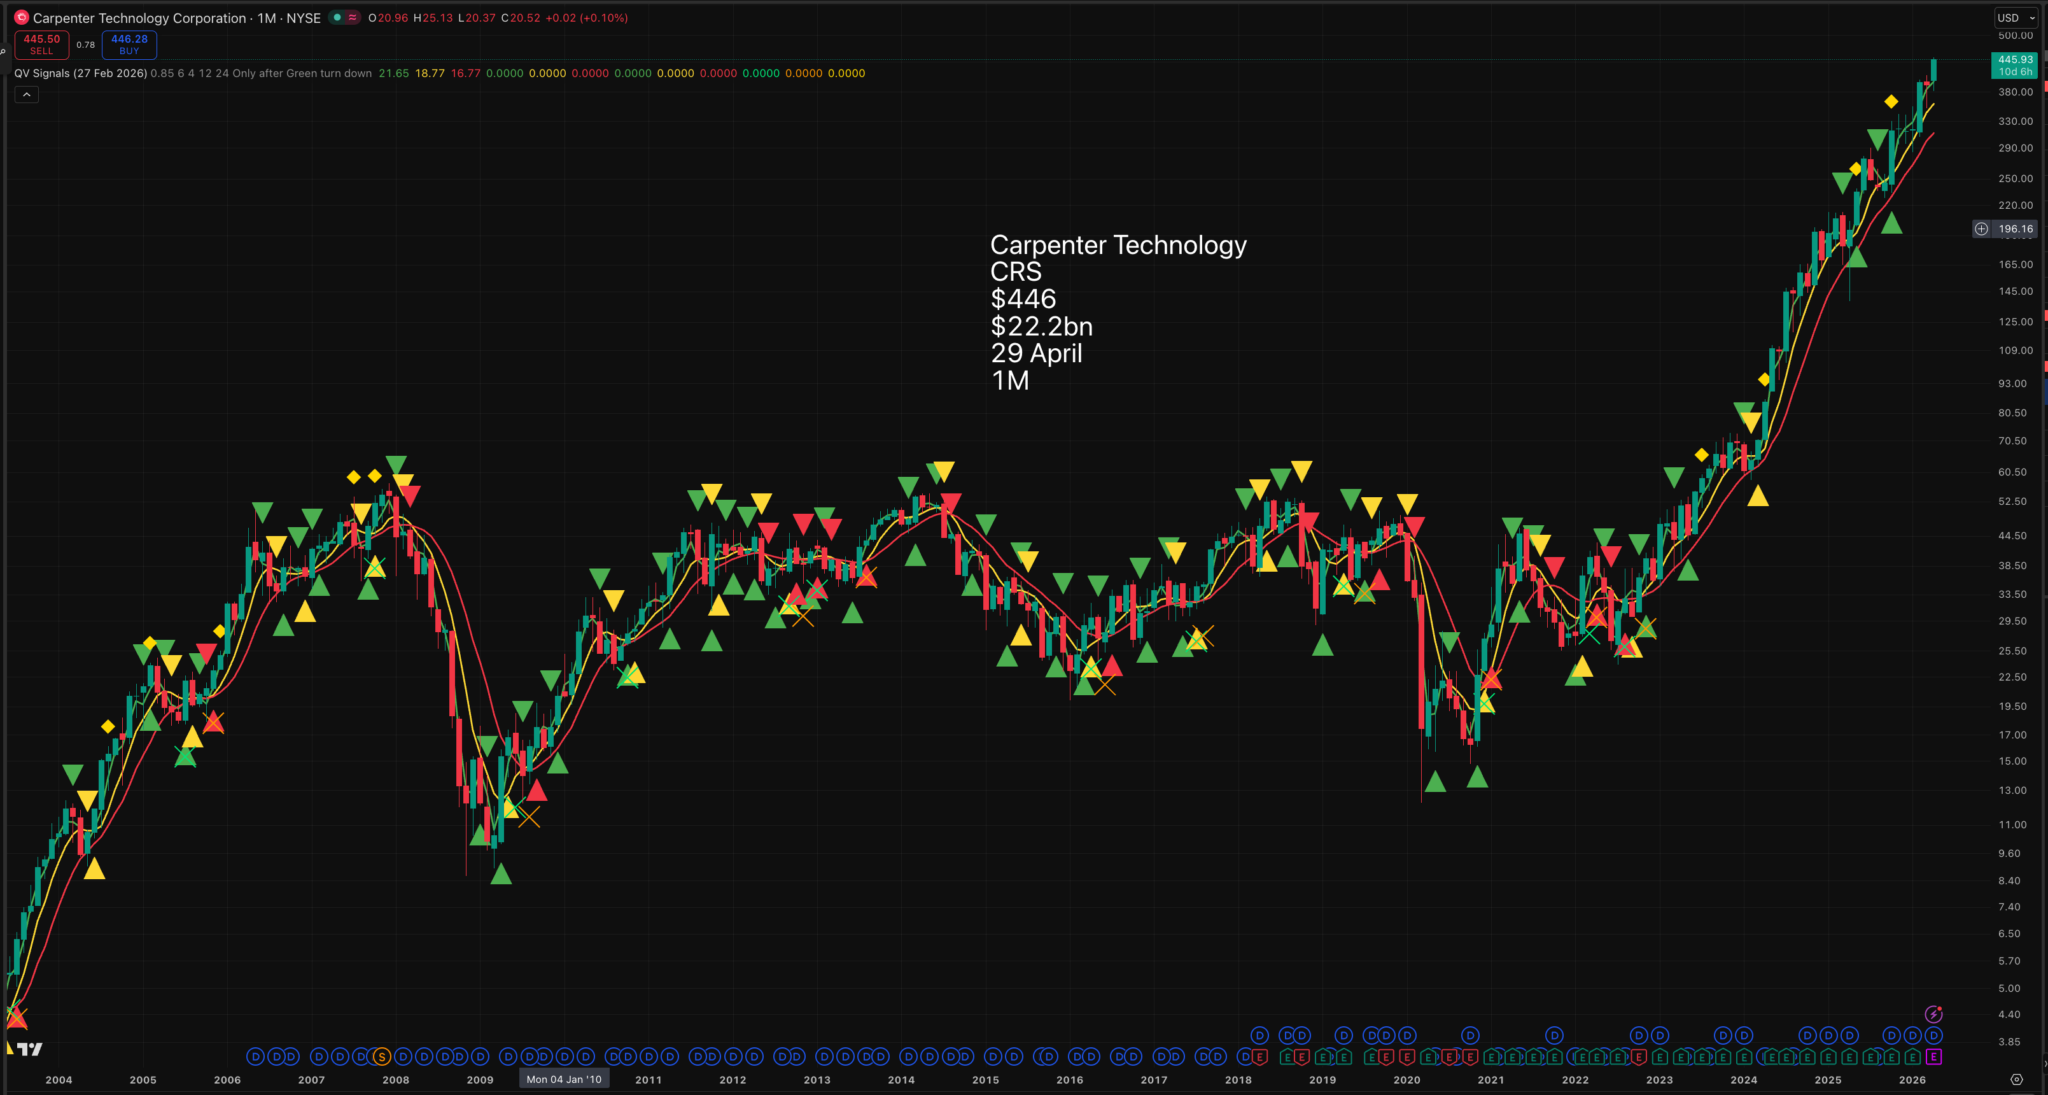Open symbol search via Carpenter Technology Corporation title
The height and width of the screenshot is (1095, 2048).
click(139, 18)
